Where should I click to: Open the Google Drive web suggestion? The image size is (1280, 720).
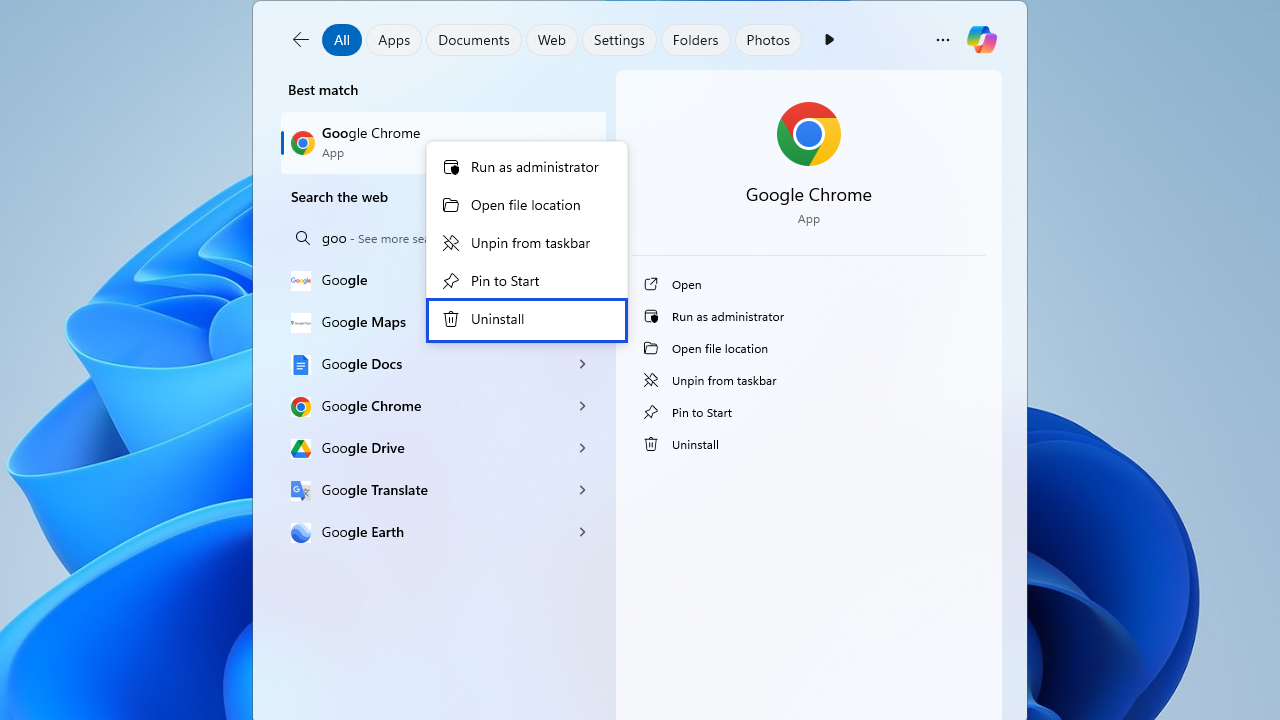point(444,448)
